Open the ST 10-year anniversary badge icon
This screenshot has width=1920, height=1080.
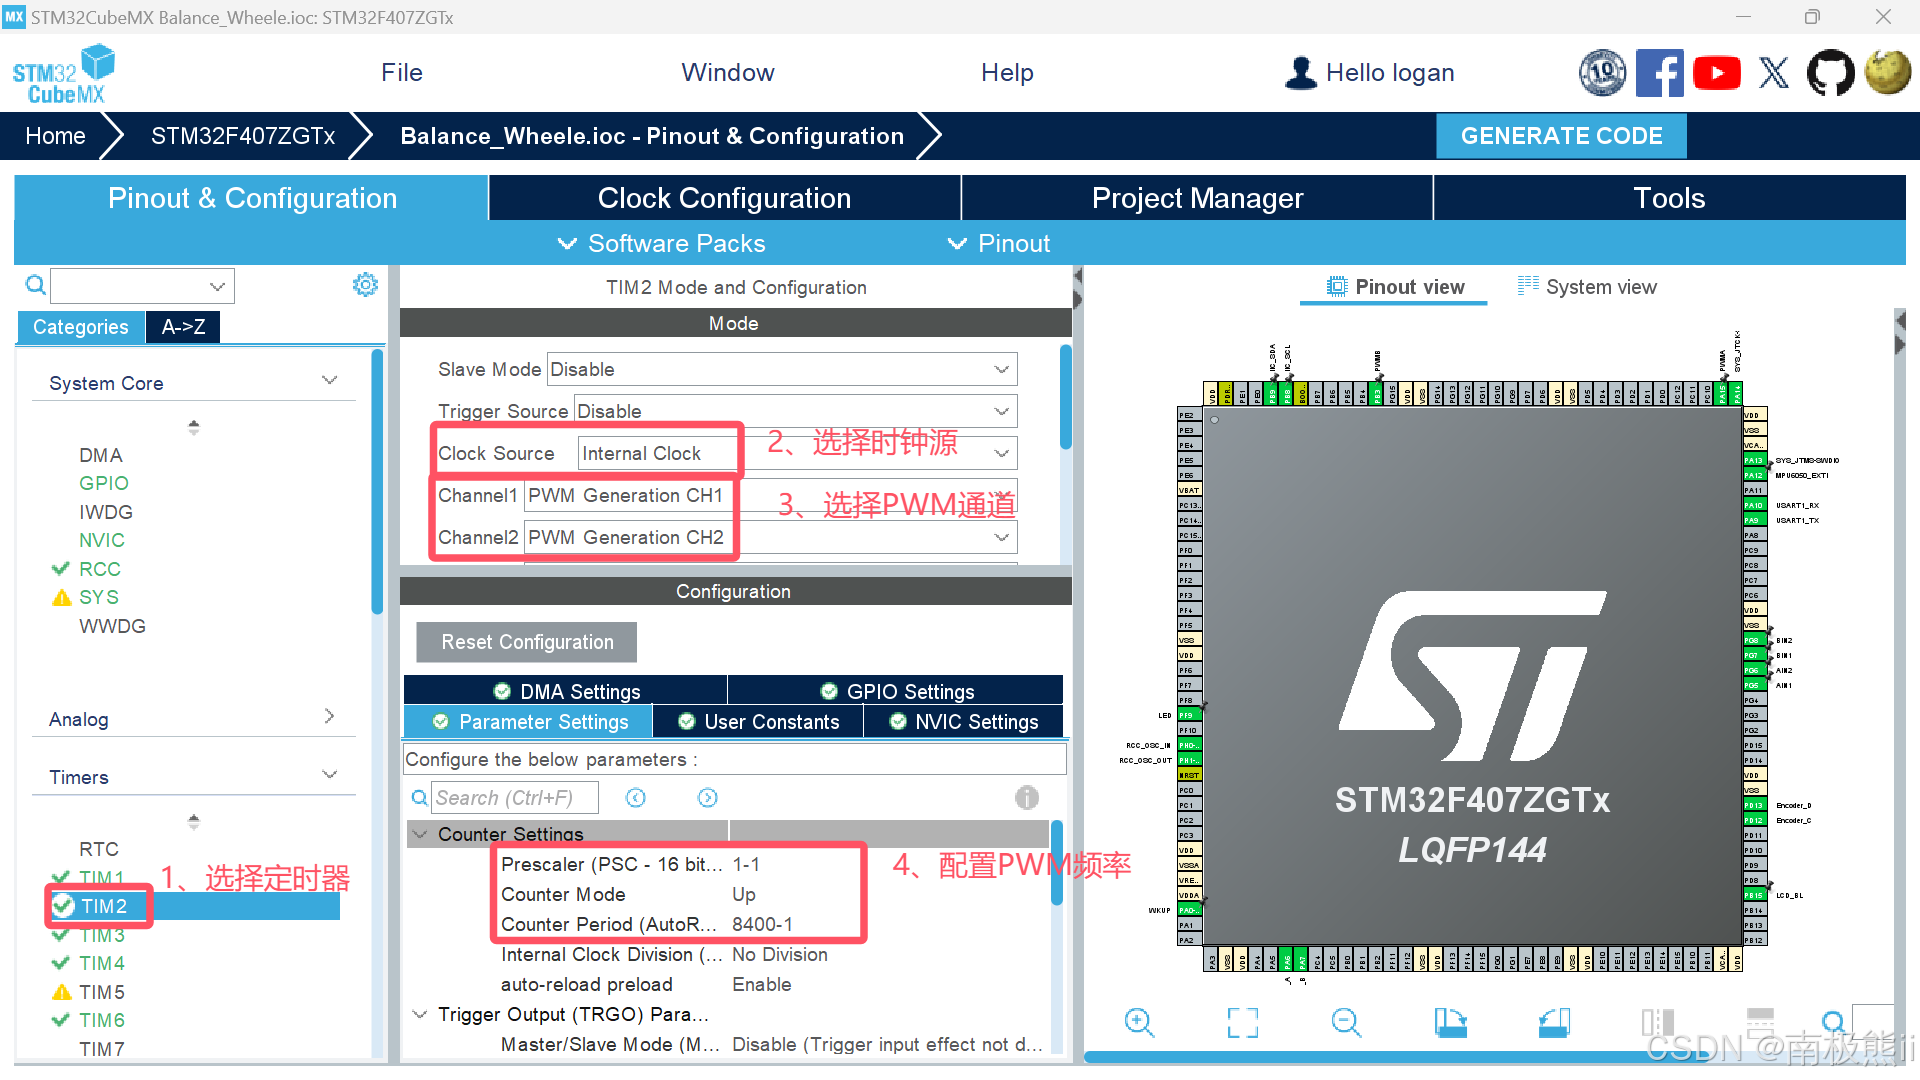coord(1602,73)
